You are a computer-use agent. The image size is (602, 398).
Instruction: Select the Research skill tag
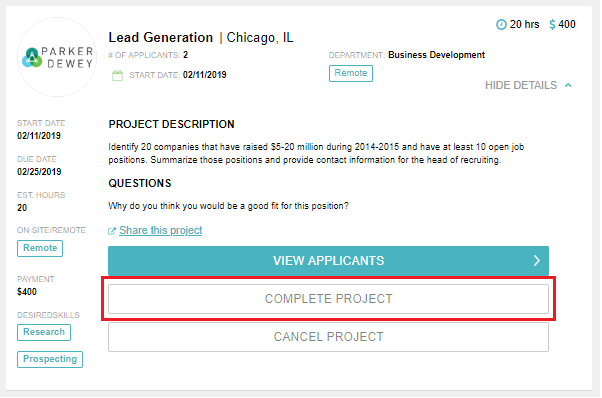[x=44, y=332]
